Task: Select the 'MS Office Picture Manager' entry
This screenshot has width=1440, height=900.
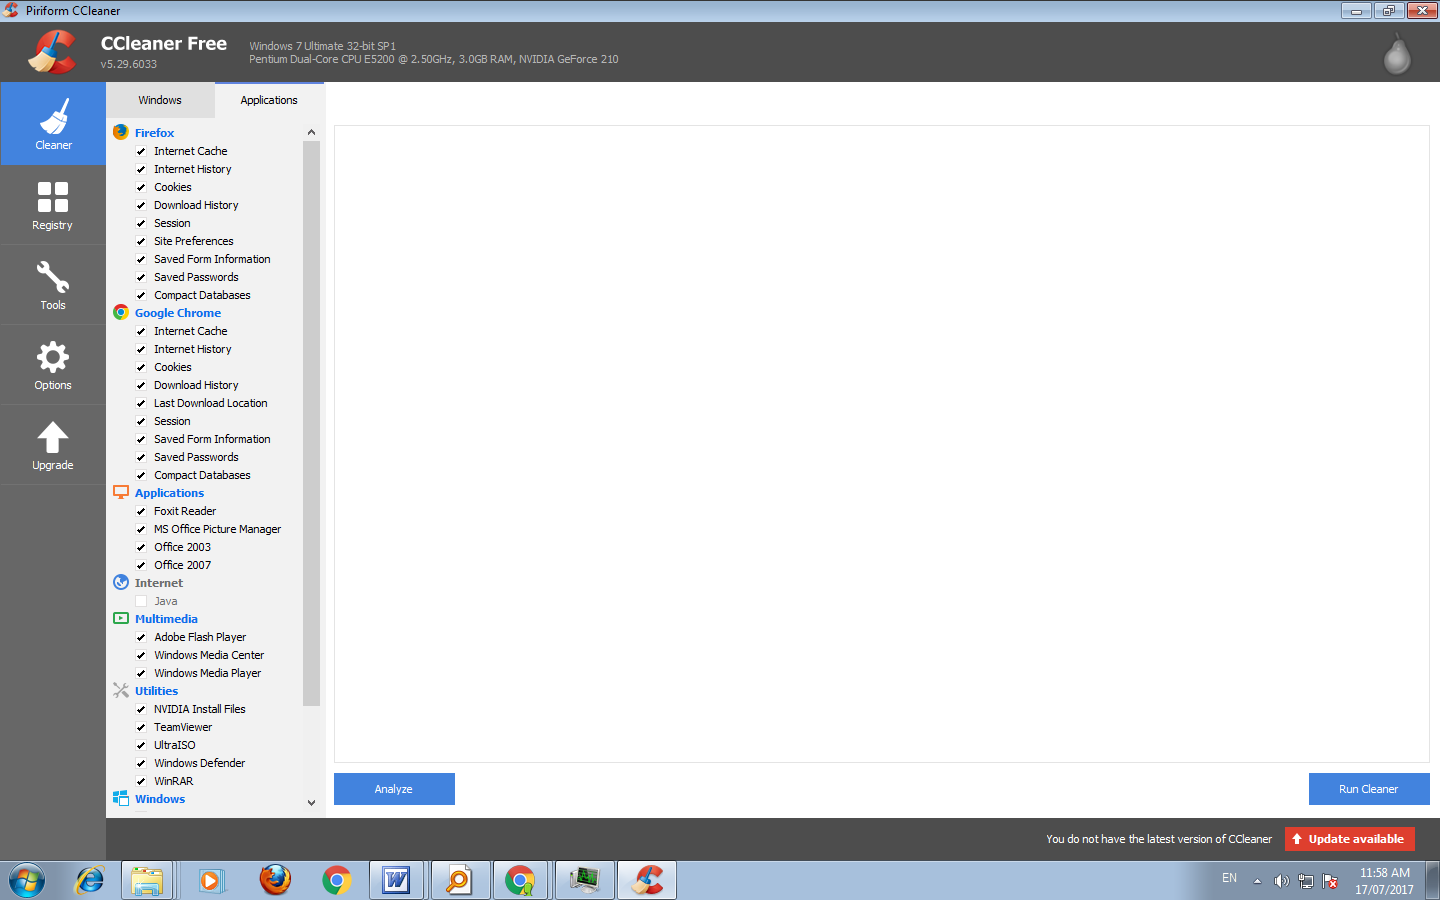Action: point(218,529)
